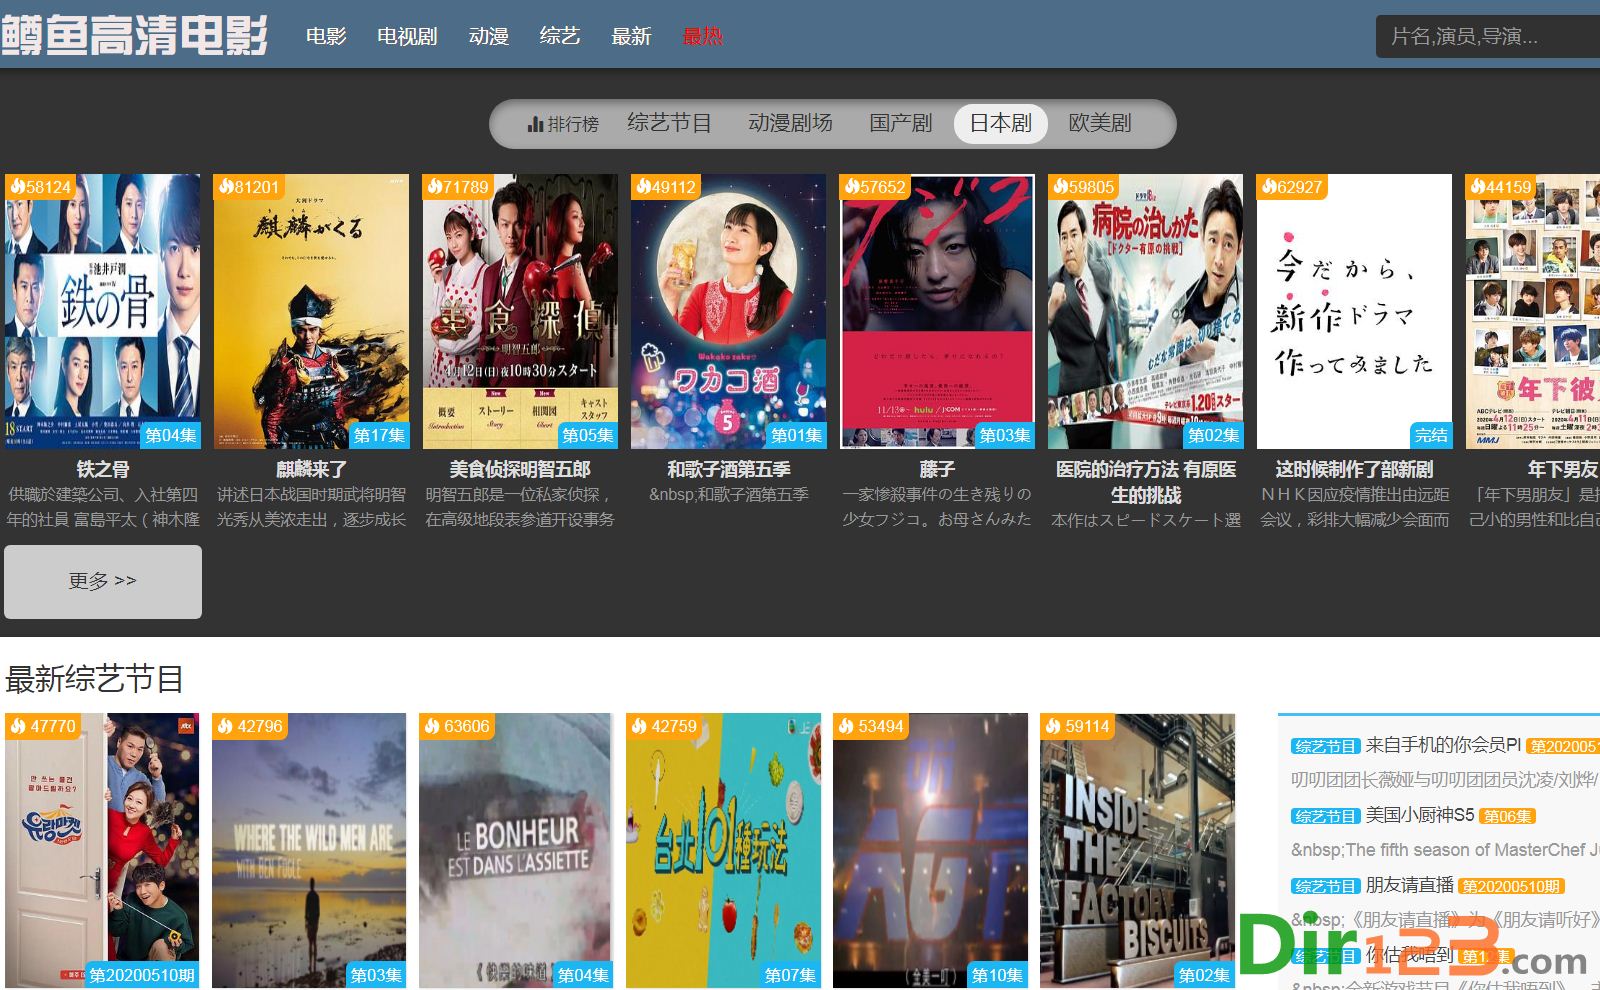Open the red 最热 navigation link
The width and height of the screenshot is (1600, 990).
702,36
